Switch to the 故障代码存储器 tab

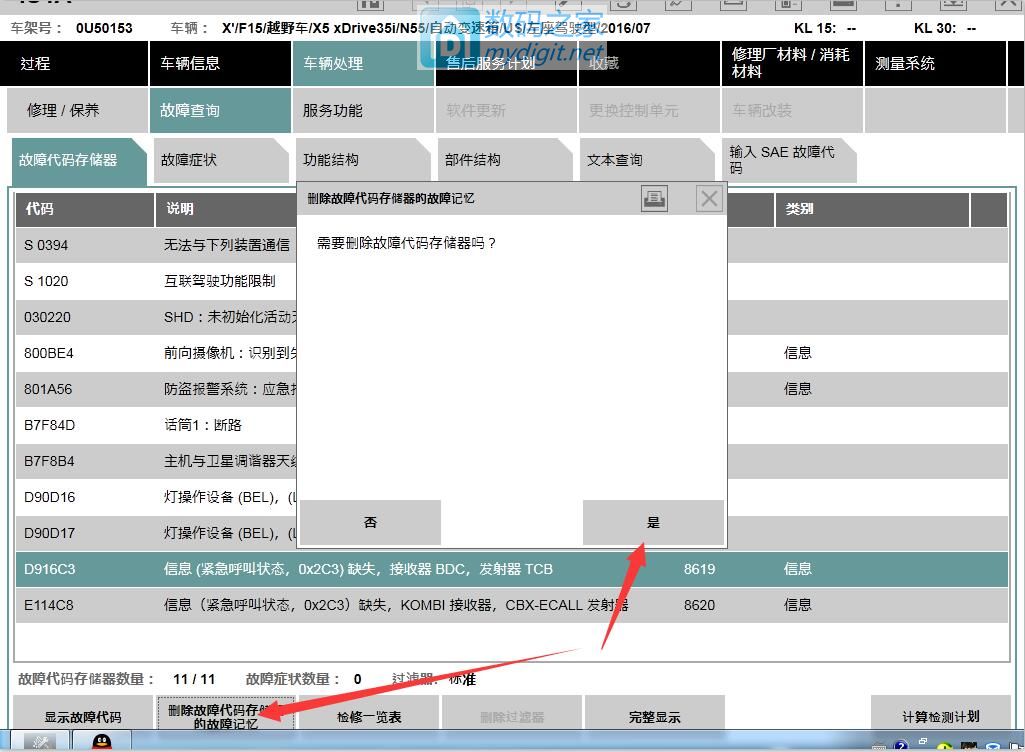pos(78,160)
